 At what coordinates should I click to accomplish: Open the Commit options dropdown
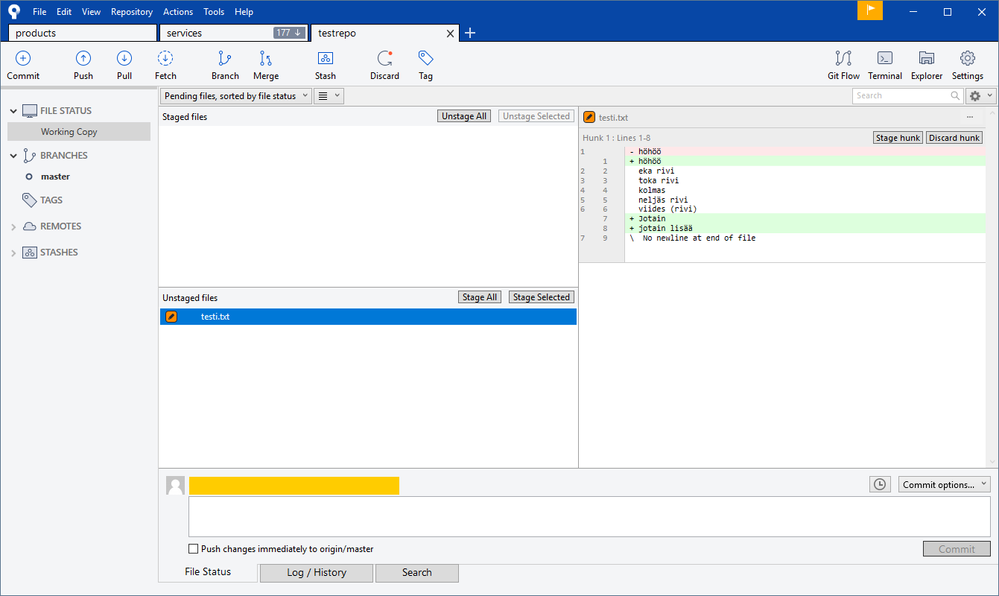[944, 484]
